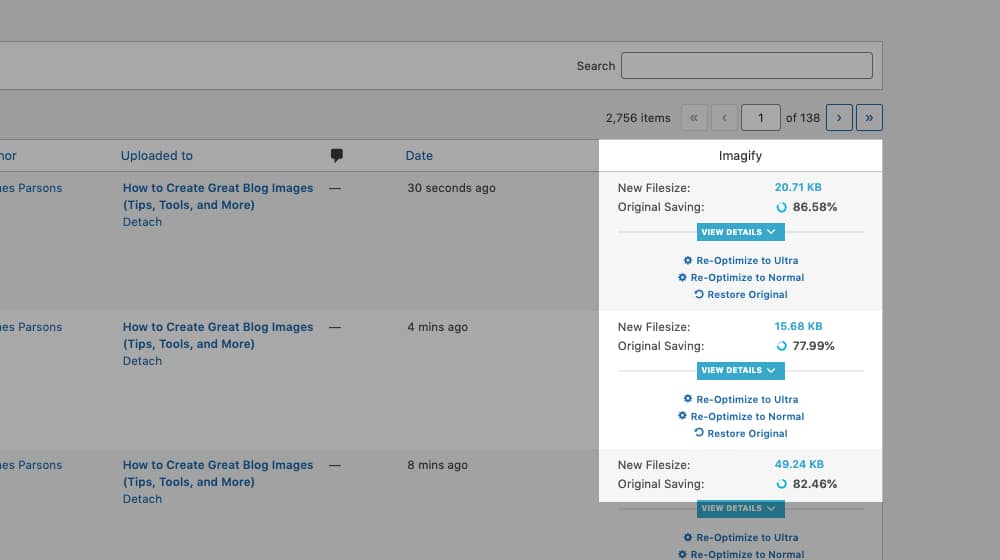This screenshot has height=560, width=1000.
Task: Jump to the last page arrow
Action: (869, 118)
